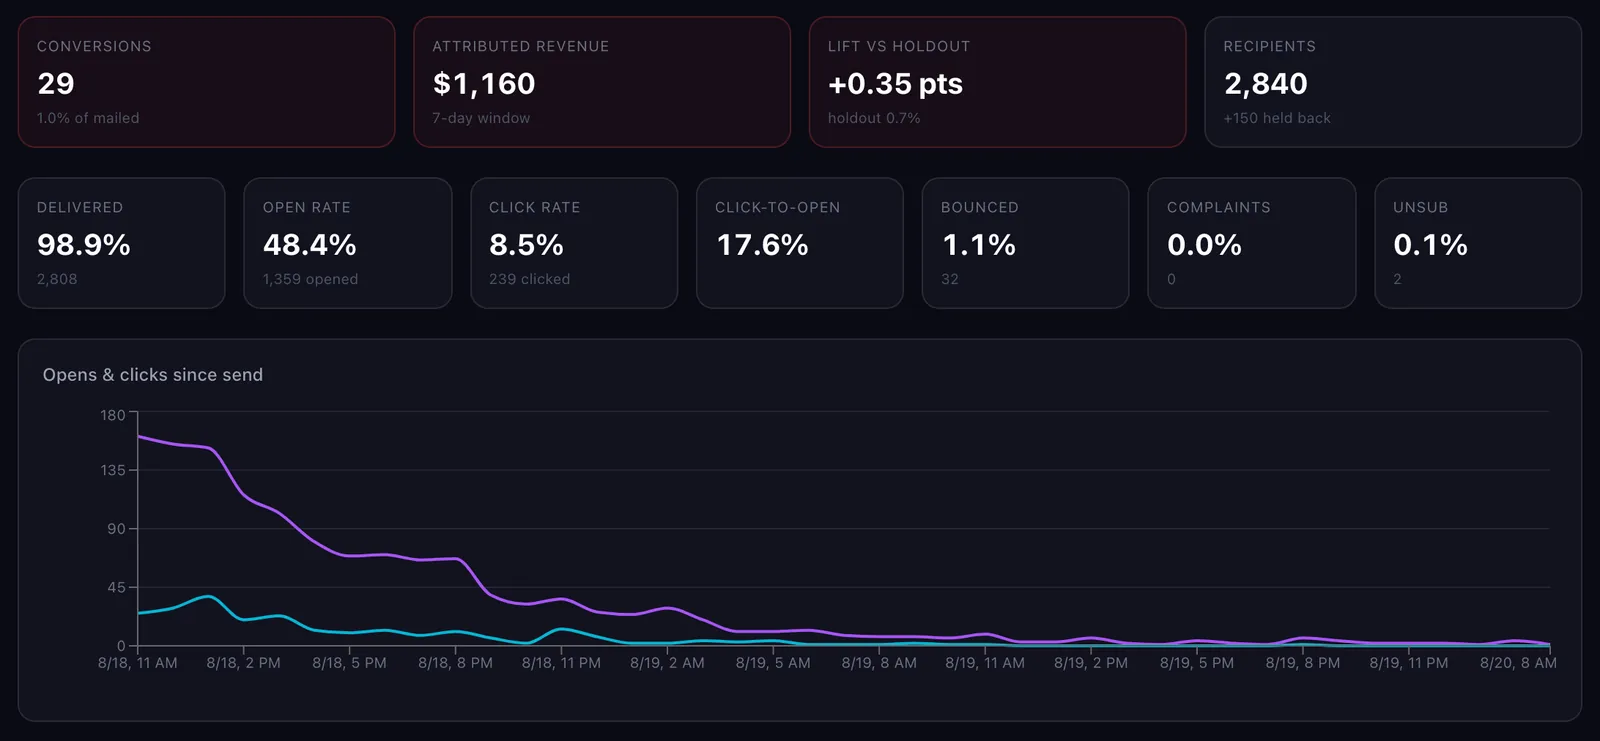
Task: Select the Click Rate 8.5% metric
Action: [x=574, y=243]
